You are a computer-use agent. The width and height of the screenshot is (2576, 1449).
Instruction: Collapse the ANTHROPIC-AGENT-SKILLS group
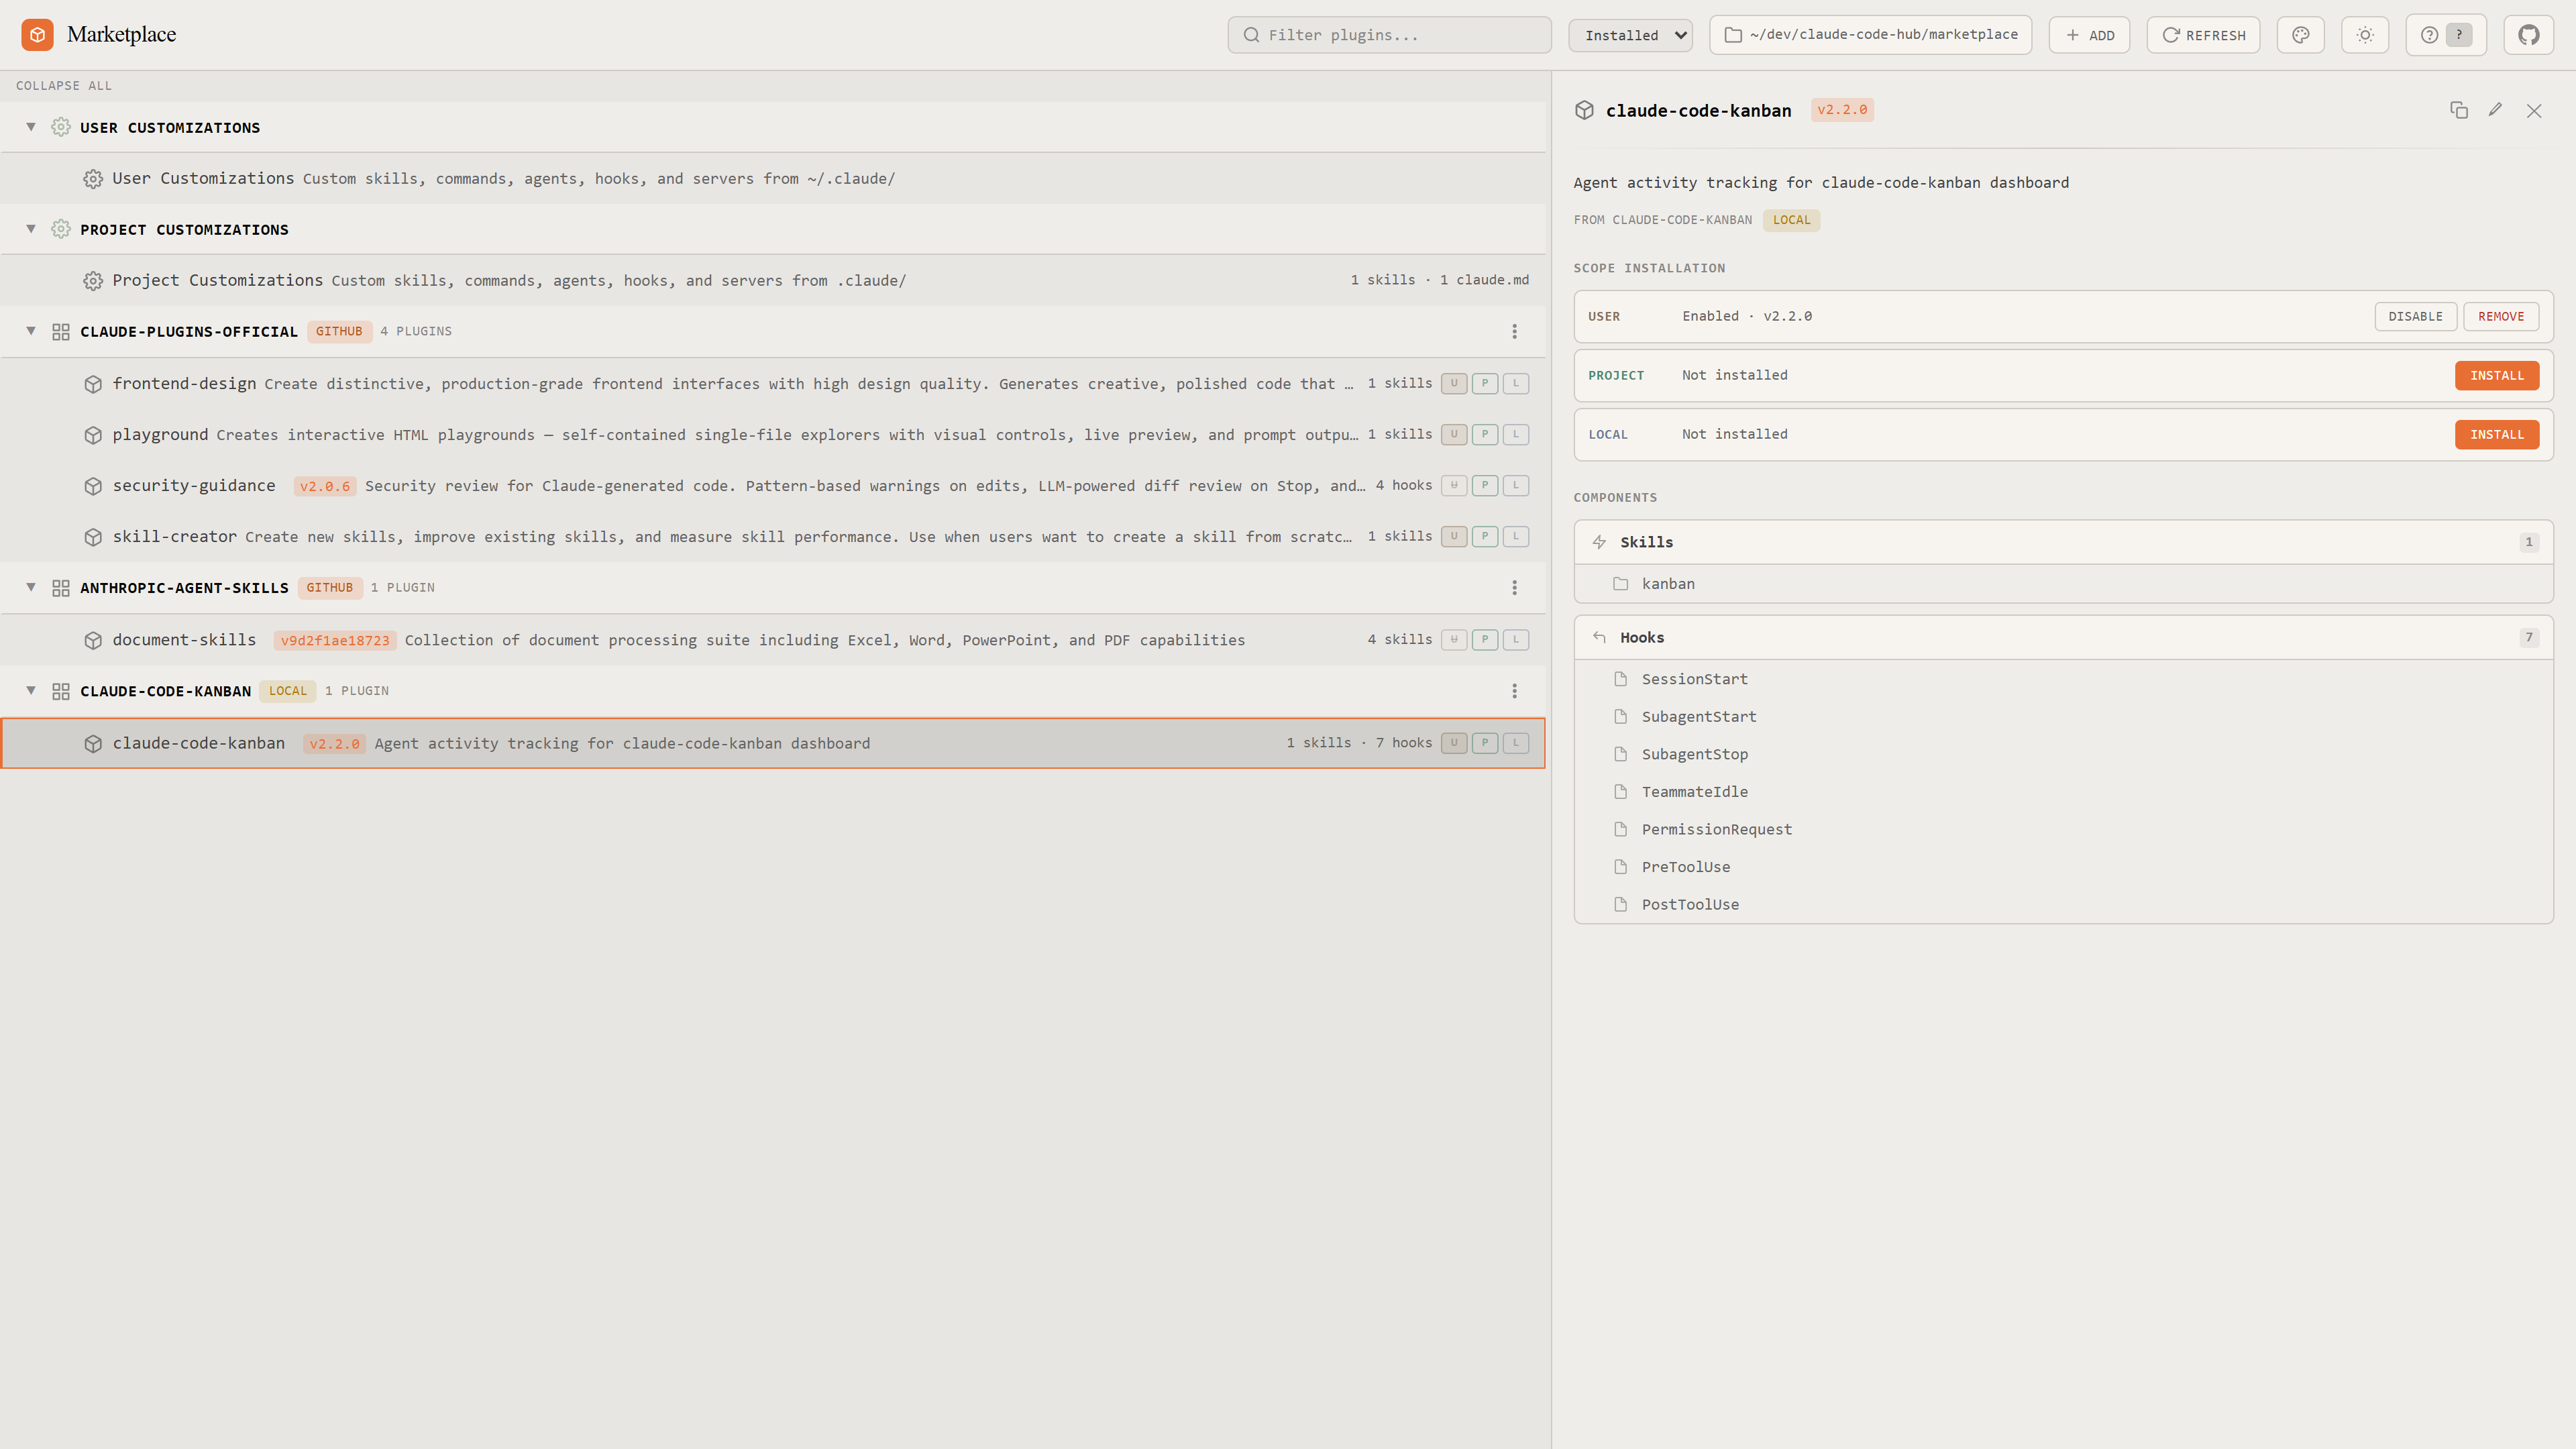[31, 587]
